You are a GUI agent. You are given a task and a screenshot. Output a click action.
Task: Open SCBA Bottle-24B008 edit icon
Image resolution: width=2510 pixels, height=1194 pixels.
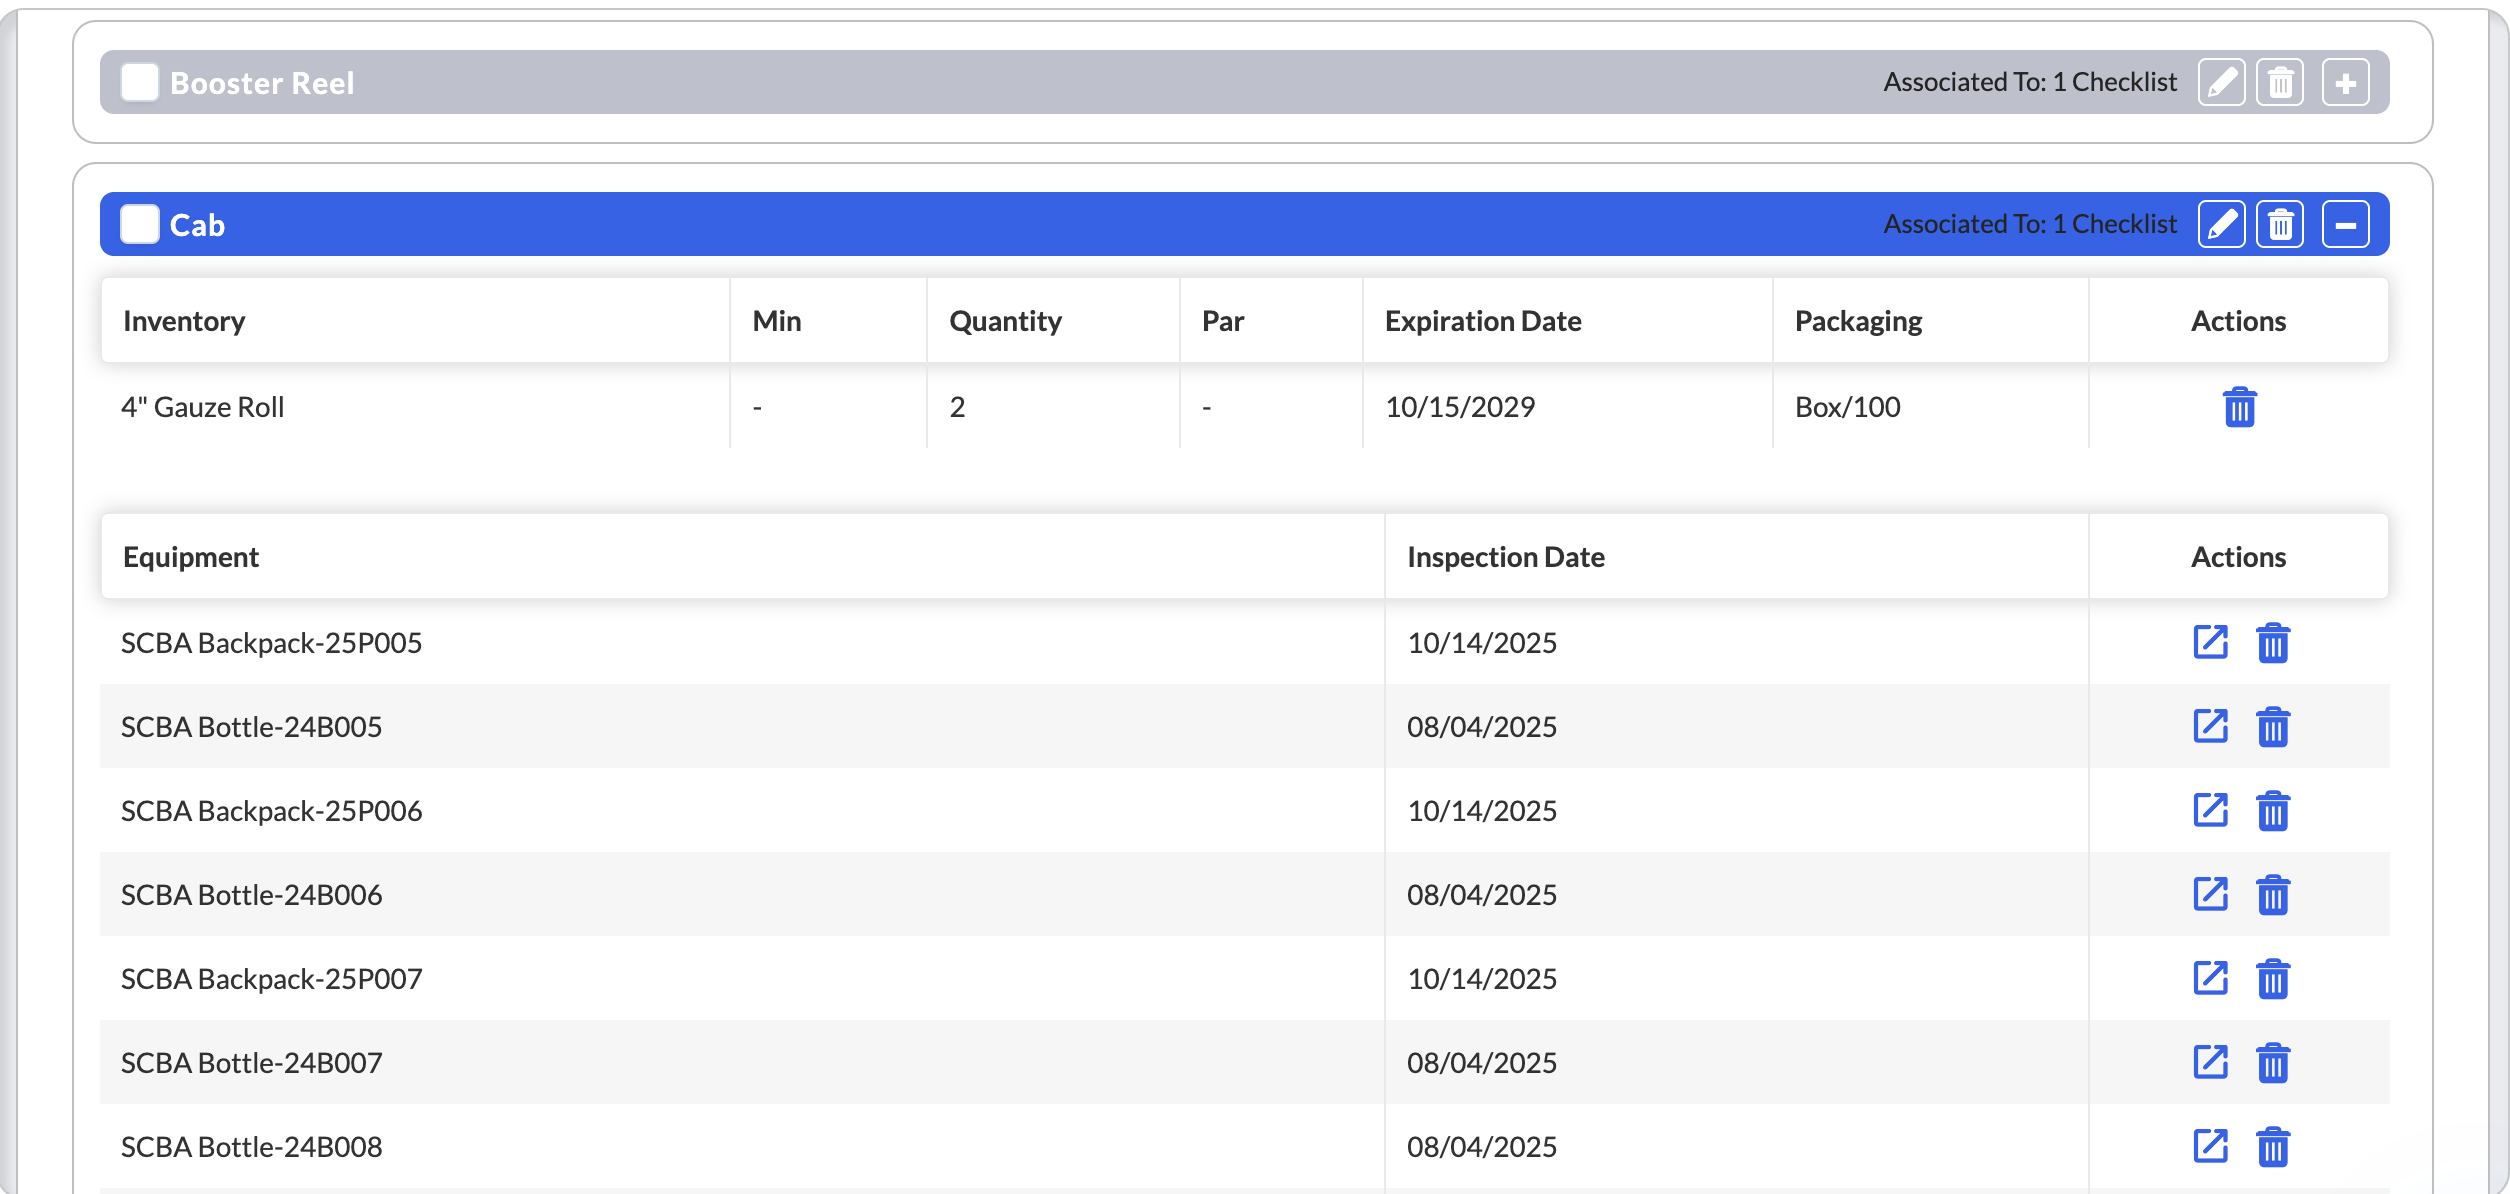(2210, 1146)
